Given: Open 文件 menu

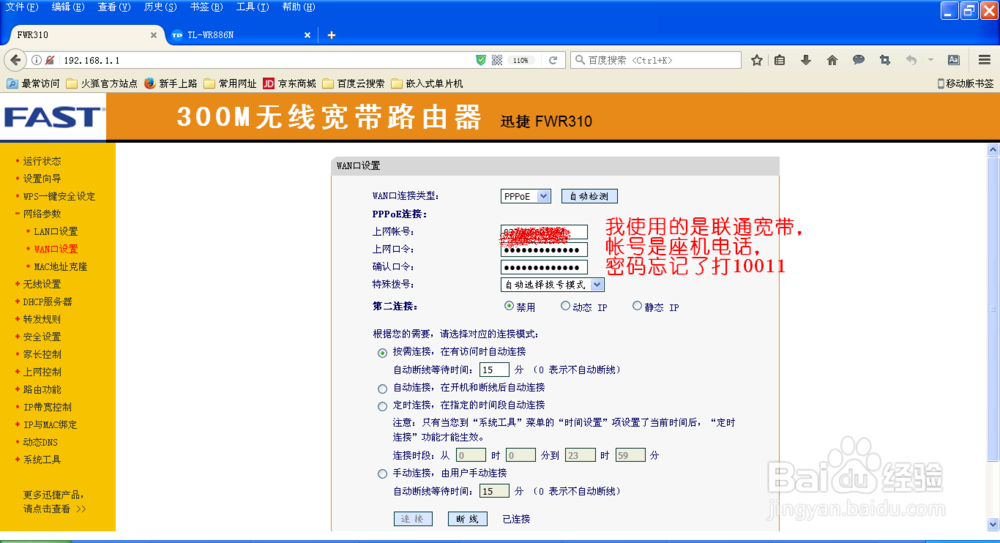Looking at the screenshot, I should click(22, 7).
